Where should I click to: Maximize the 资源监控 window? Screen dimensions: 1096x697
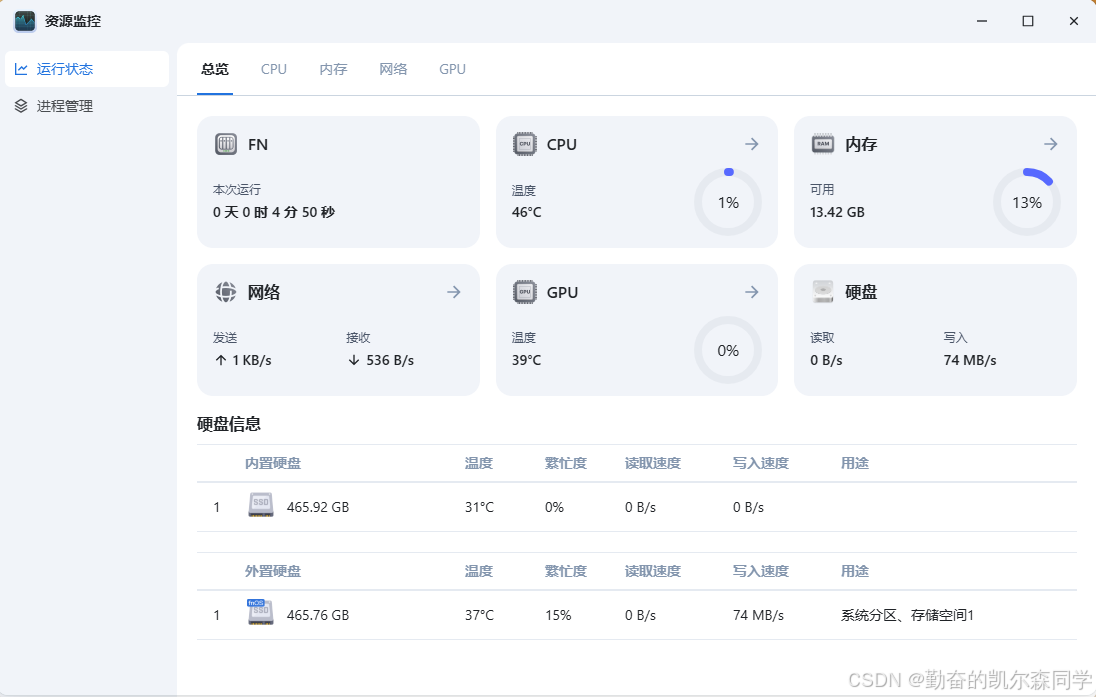pyautogui.click(x=1028, y=21)
